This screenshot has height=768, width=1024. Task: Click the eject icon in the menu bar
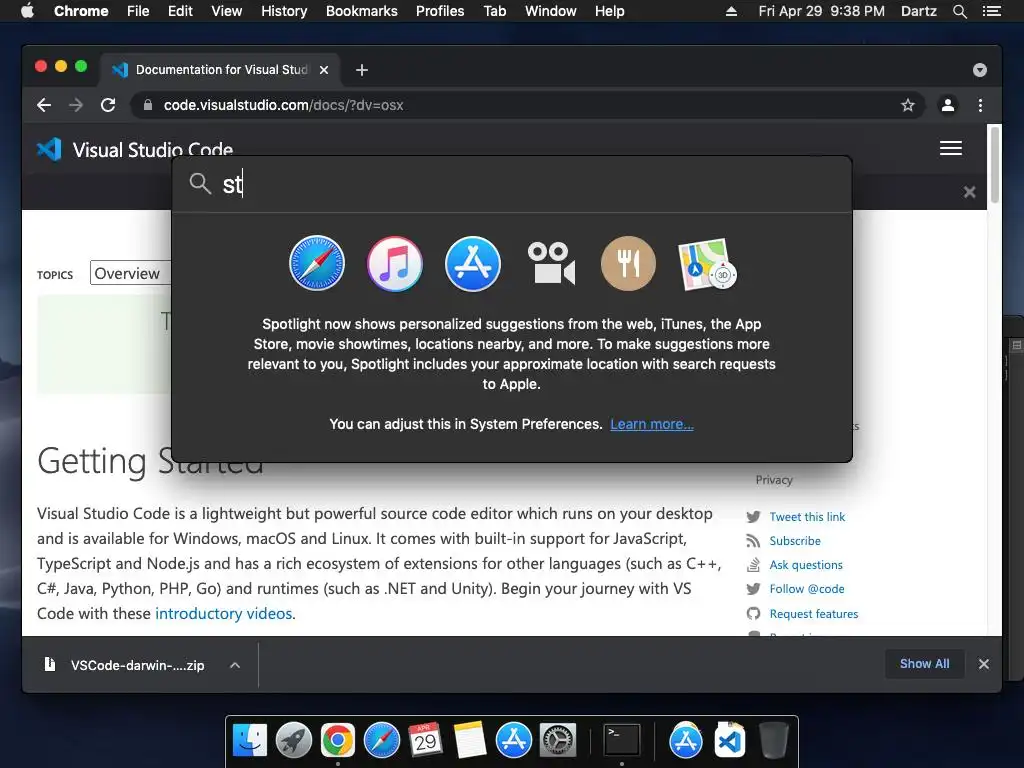click(731, 11)
